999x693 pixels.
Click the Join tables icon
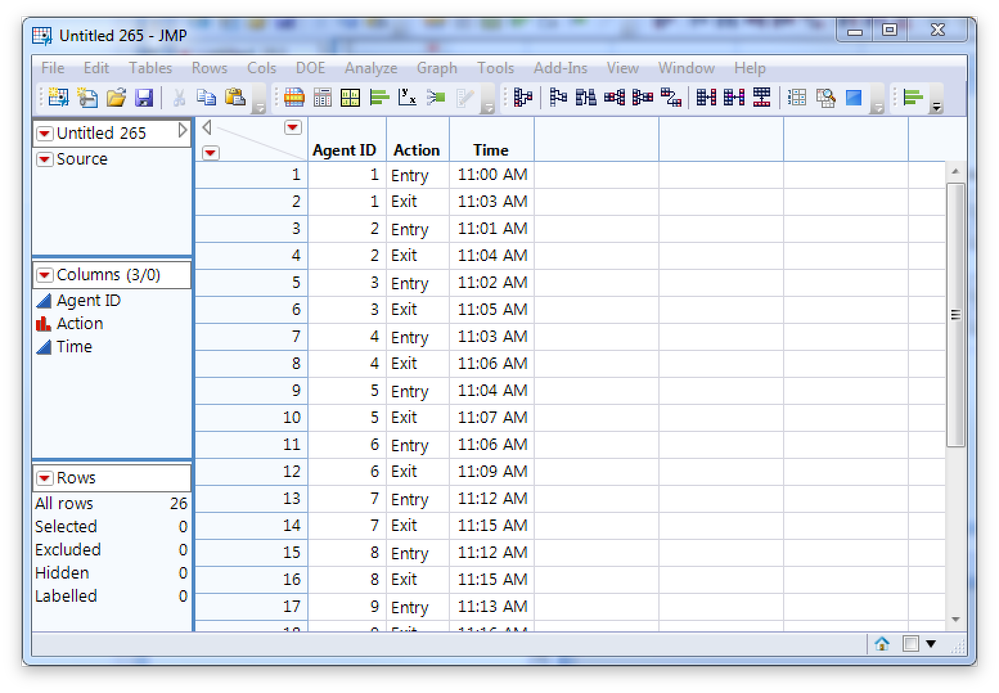click(706, 97)
